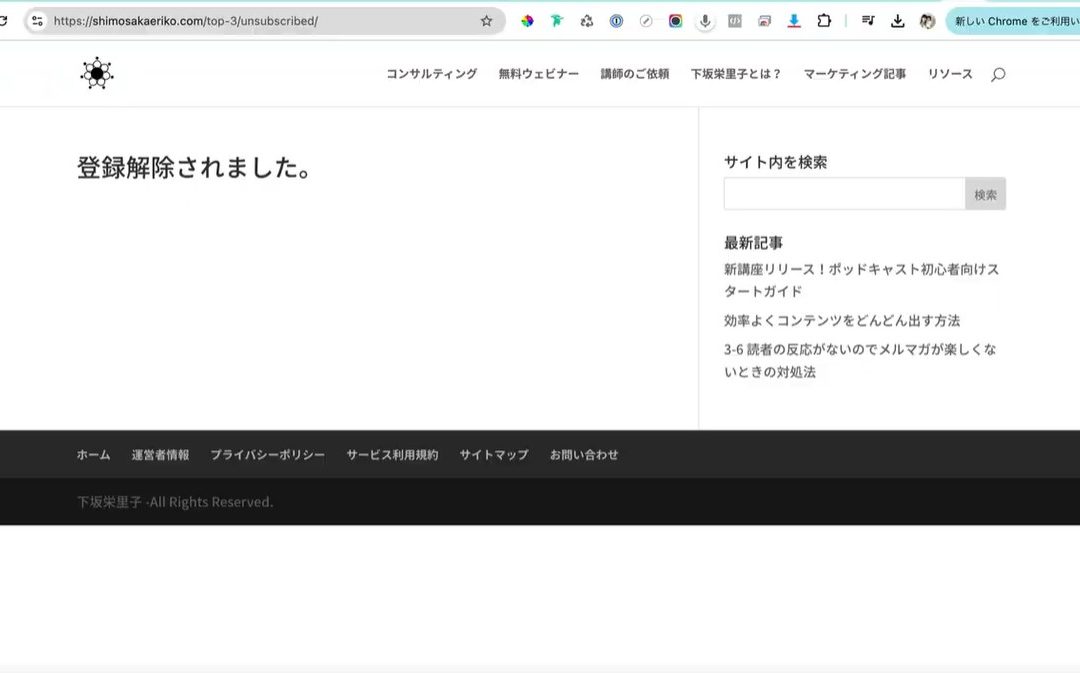Click the YouTube Music icon in the toolbar
The image size is (1080, 673).
(x=869, y=20)
